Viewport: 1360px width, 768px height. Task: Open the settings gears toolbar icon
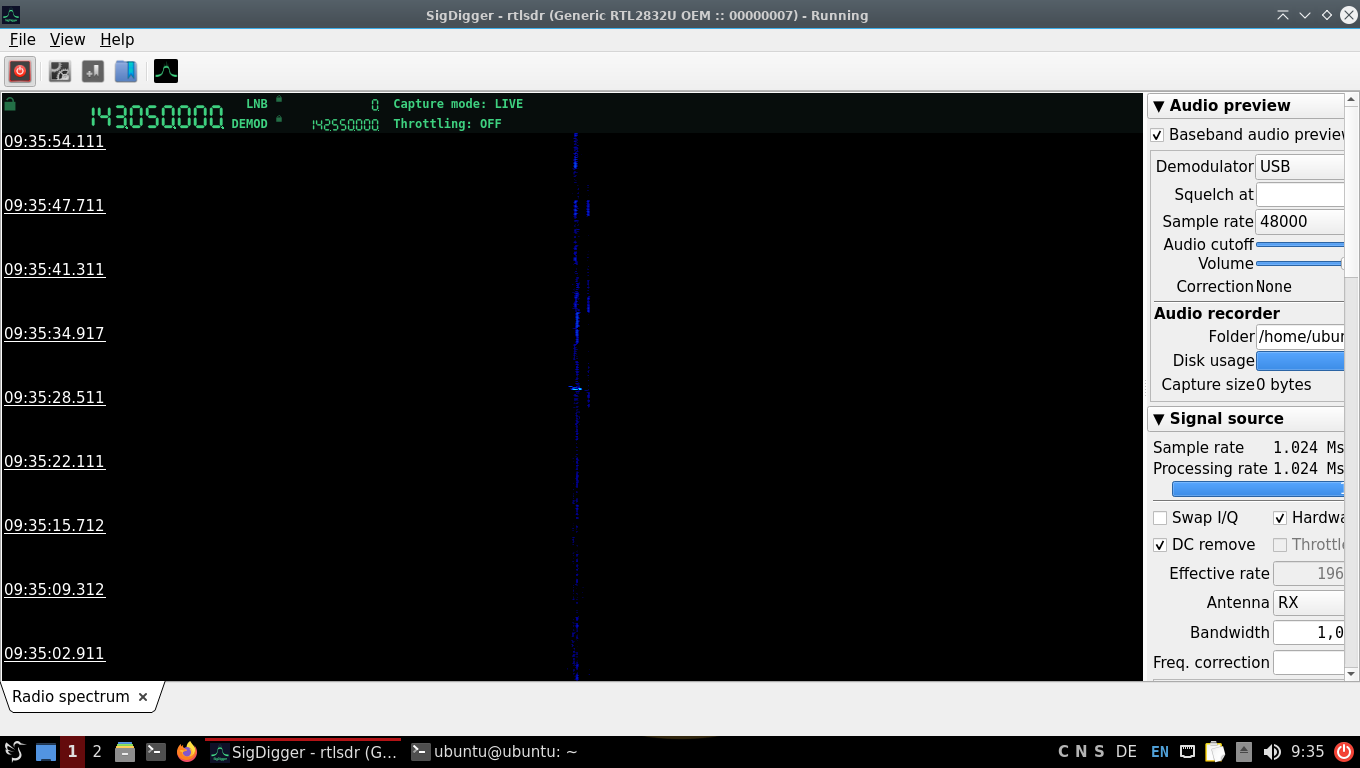point(60,71)
